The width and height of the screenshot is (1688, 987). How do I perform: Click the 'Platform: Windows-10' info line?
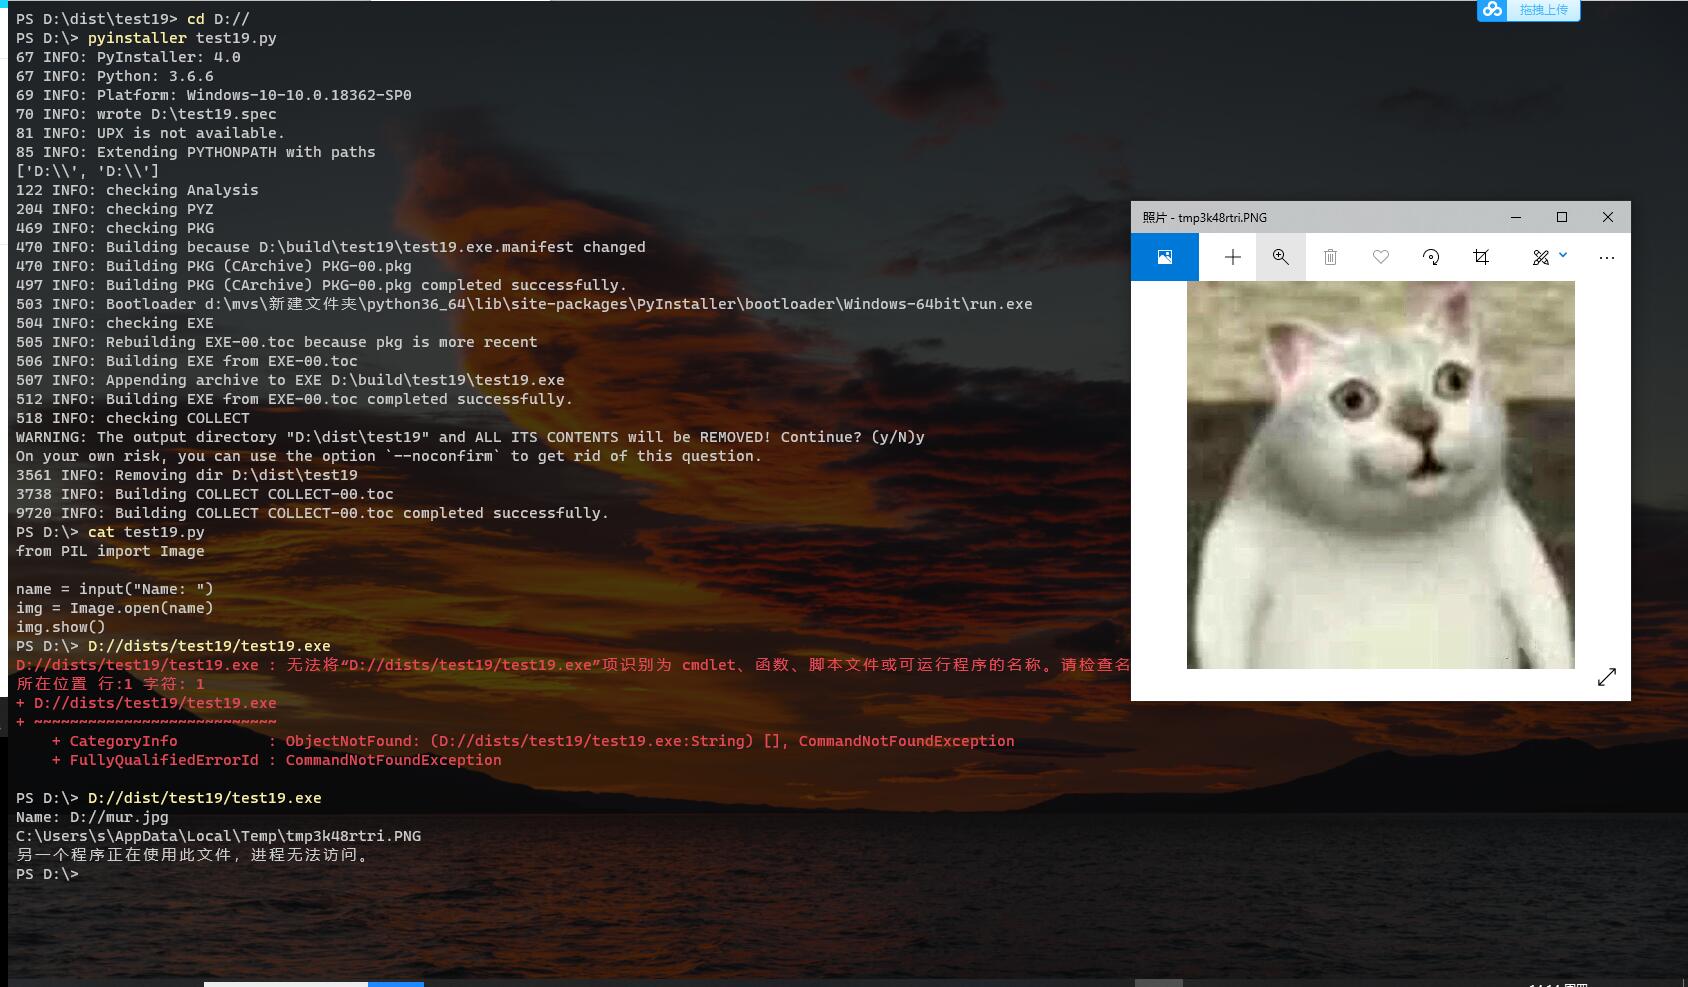[213, 95]
